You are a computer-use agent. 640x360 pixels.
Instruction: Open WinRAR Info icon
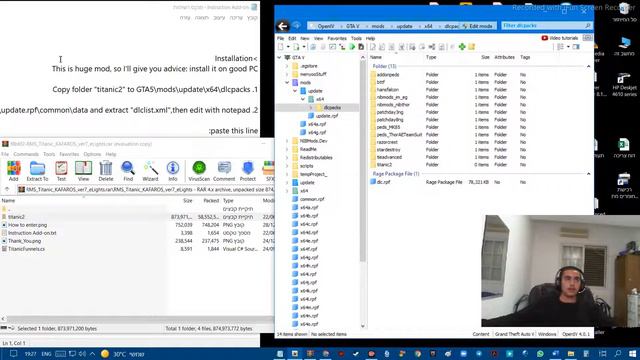(x=173, y=171)
